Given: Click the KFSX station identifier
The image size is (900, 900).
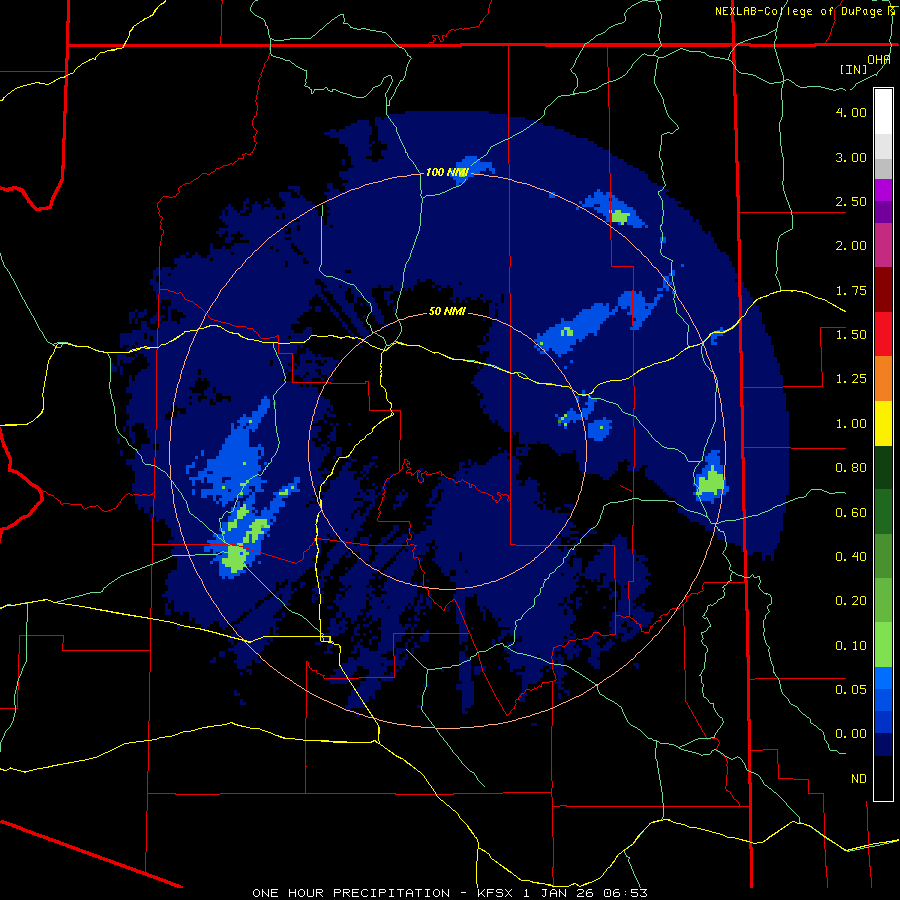Looking at the screenshot, I should coord(496,893).
